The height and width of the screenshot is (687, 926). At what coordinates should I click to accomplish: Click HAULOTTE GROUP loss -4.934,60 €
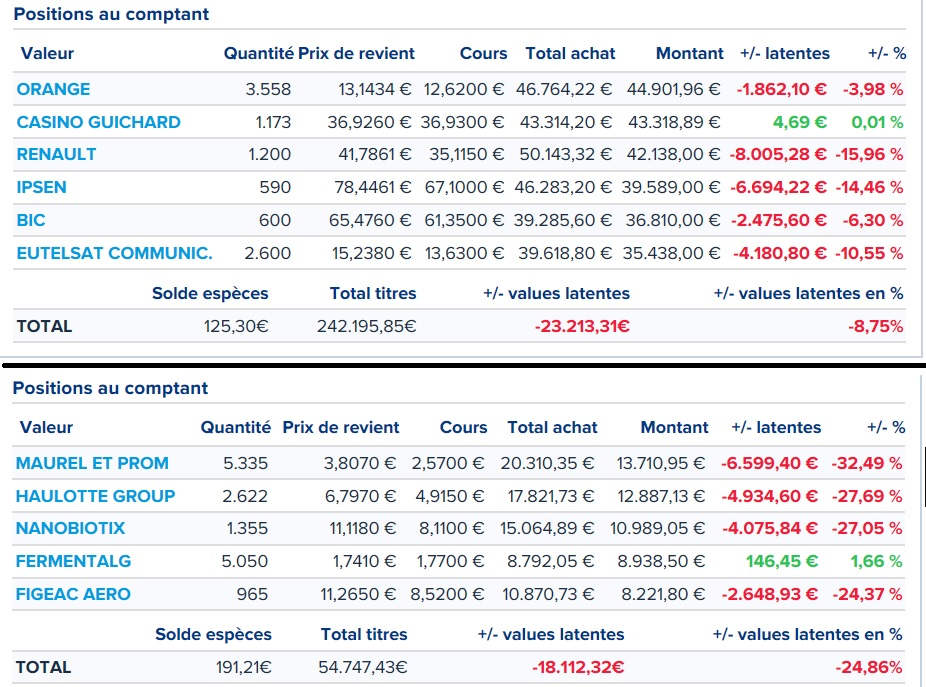(x=770, y=496)
